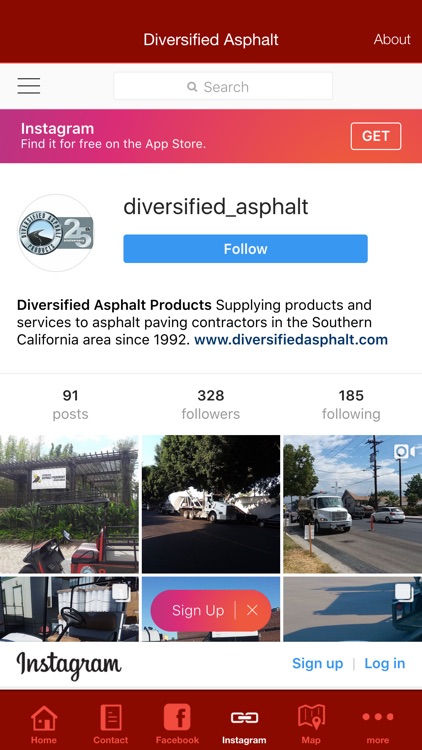Image resolution: width=422 pixels, height=750 pixels.
Task: Click the Log in link
Action: [x=385, y=663]
